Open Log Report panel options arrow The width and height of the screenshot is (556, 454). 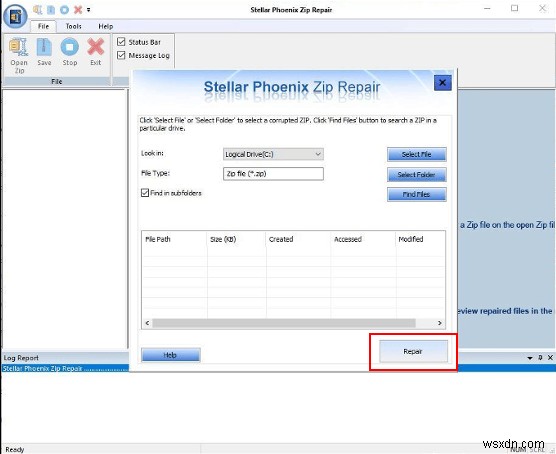[530, 358]
